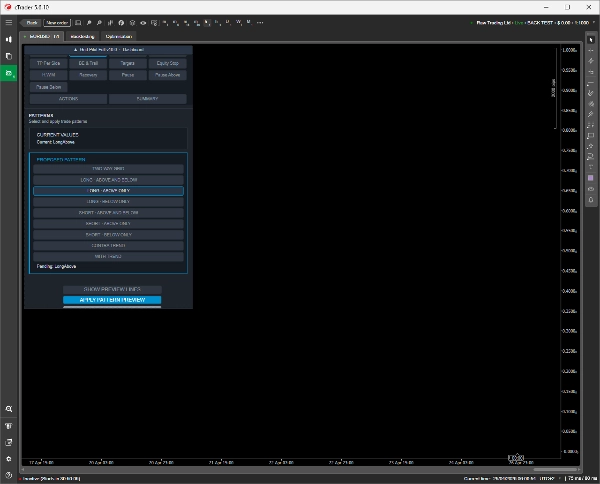This screenshot has width=600, height=484.
Task: Open the Pause Below section
Action: pos(49,87)
